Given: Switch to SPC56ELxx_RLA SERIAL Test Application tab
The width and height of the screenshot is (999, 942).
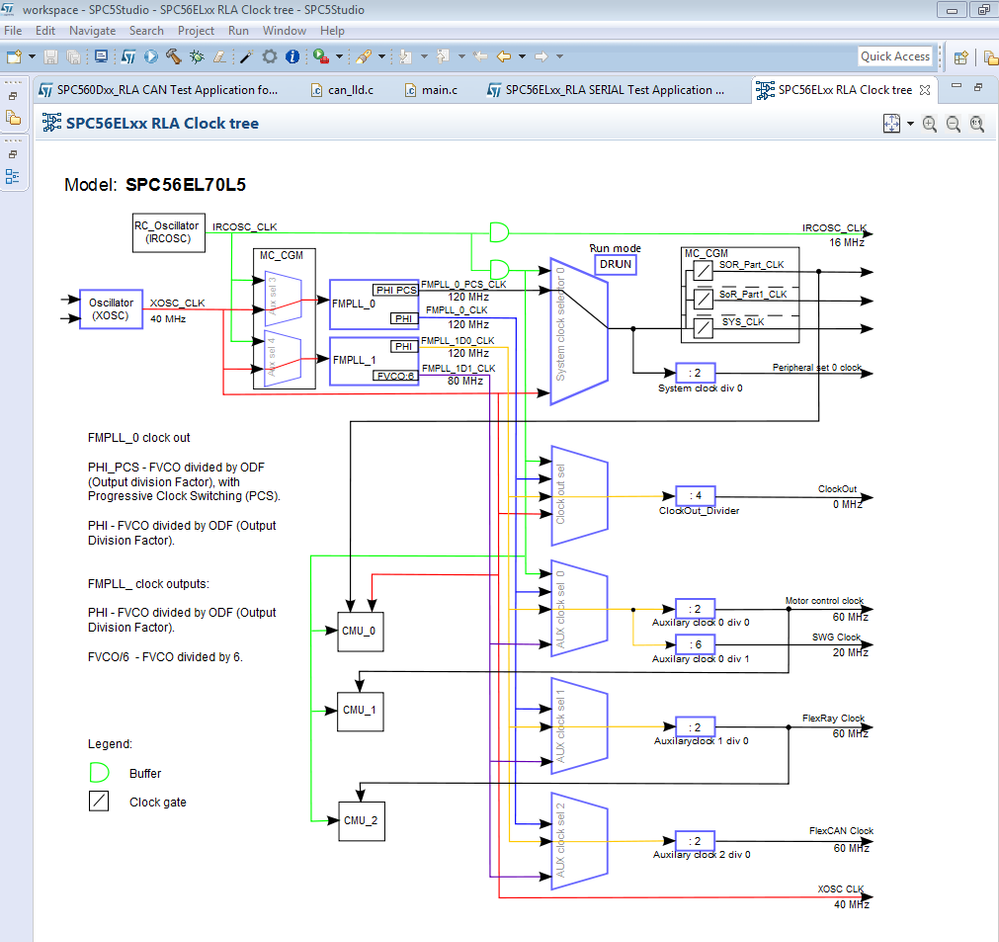Looking at the screenshot, I should click(x=606, y=90).
